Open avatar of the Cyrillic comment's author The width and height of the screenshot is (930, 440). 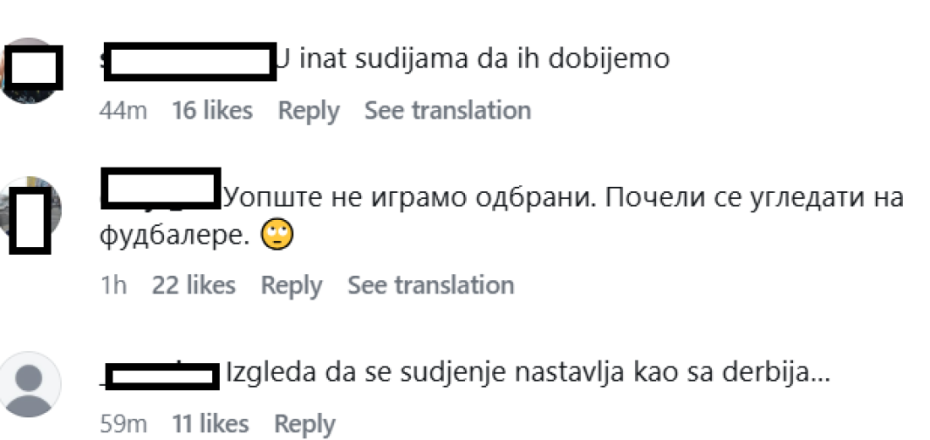pyautogui.click(x=33, y=212)
